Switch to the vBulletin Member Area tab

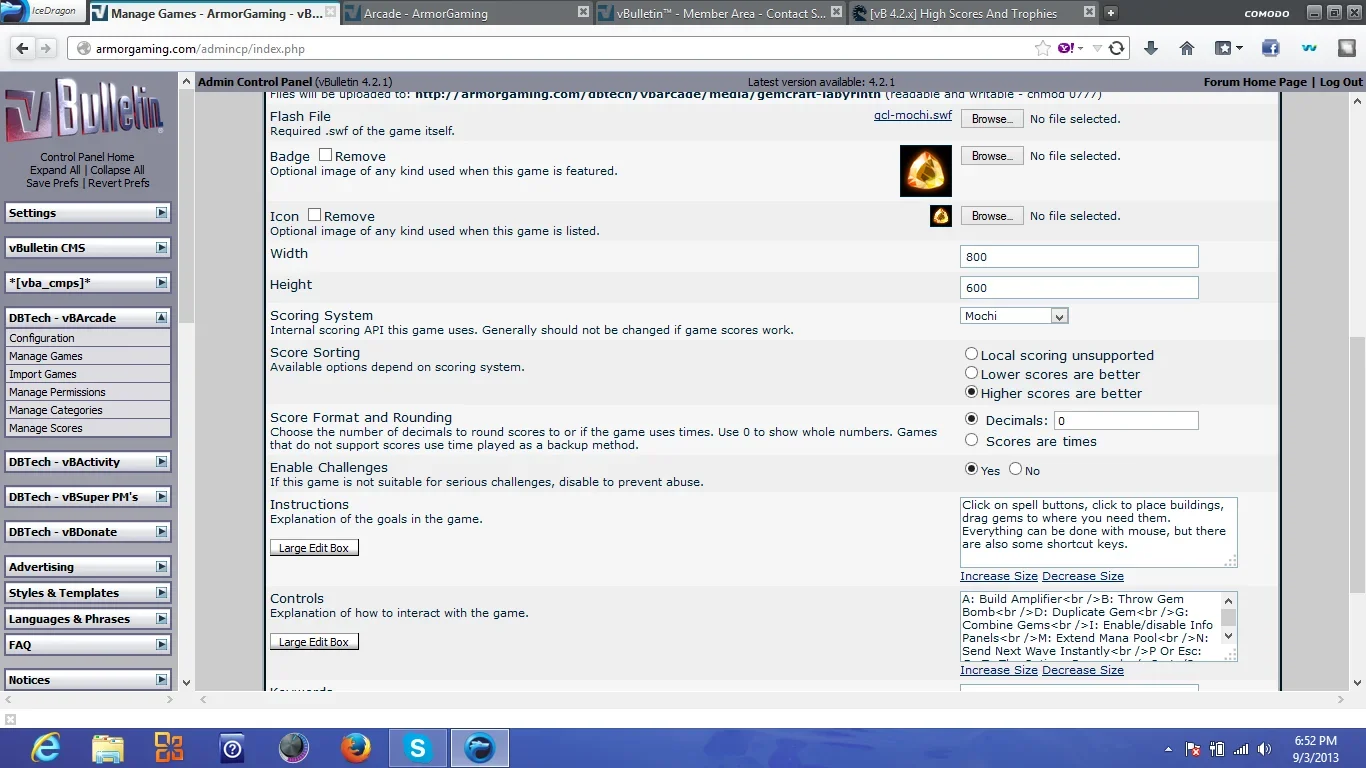[720, 13]
